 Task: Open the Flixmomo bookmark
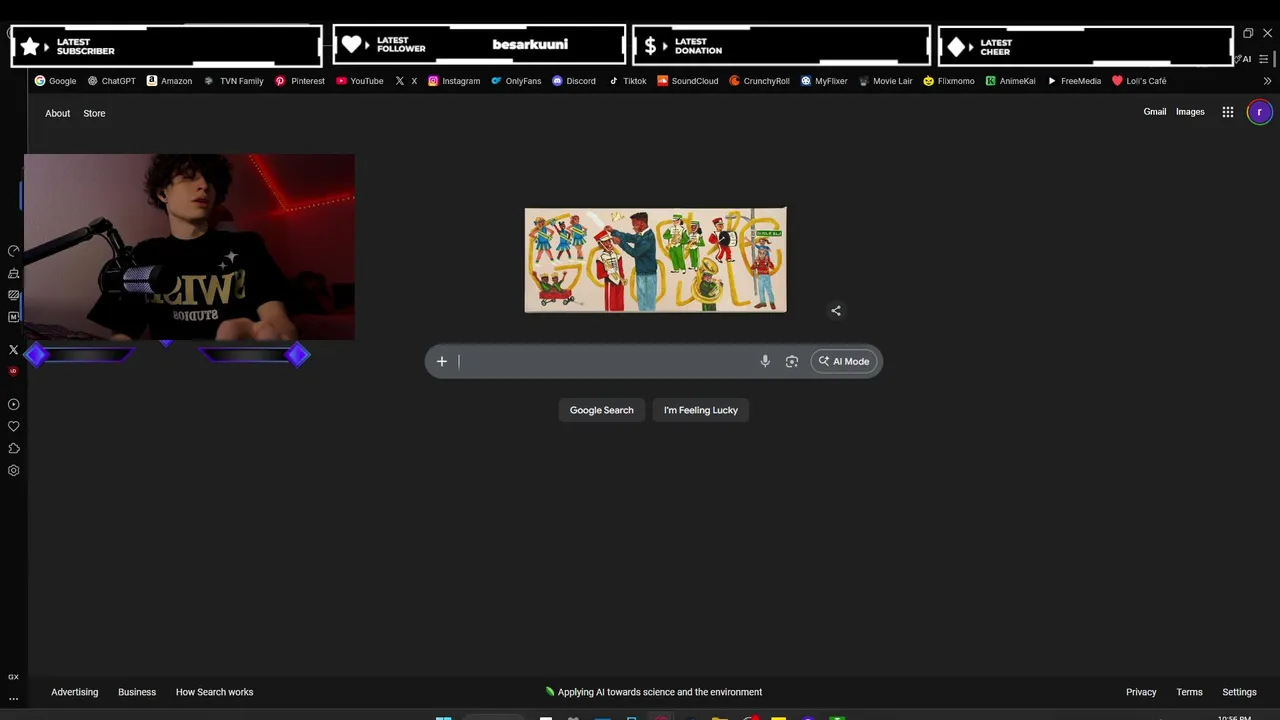(949, 81)
